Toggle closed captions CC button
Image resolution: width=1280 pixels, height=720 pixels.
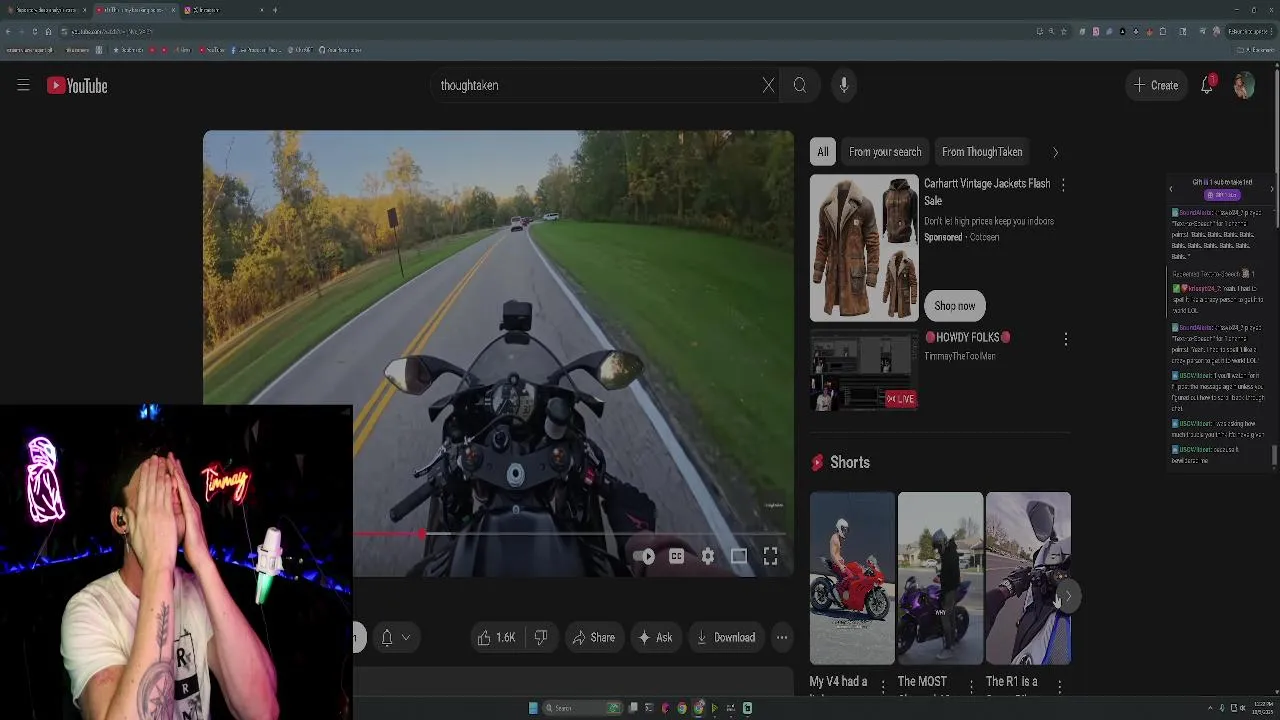coord(676,556)
